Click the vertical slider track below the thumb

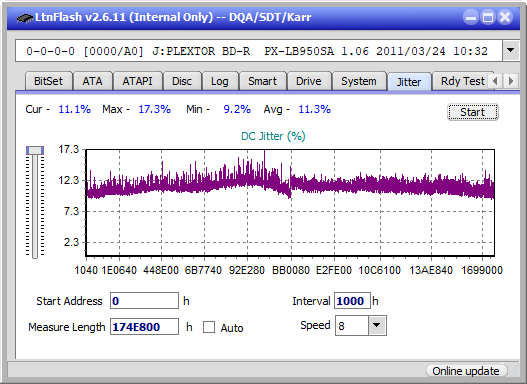35,208
